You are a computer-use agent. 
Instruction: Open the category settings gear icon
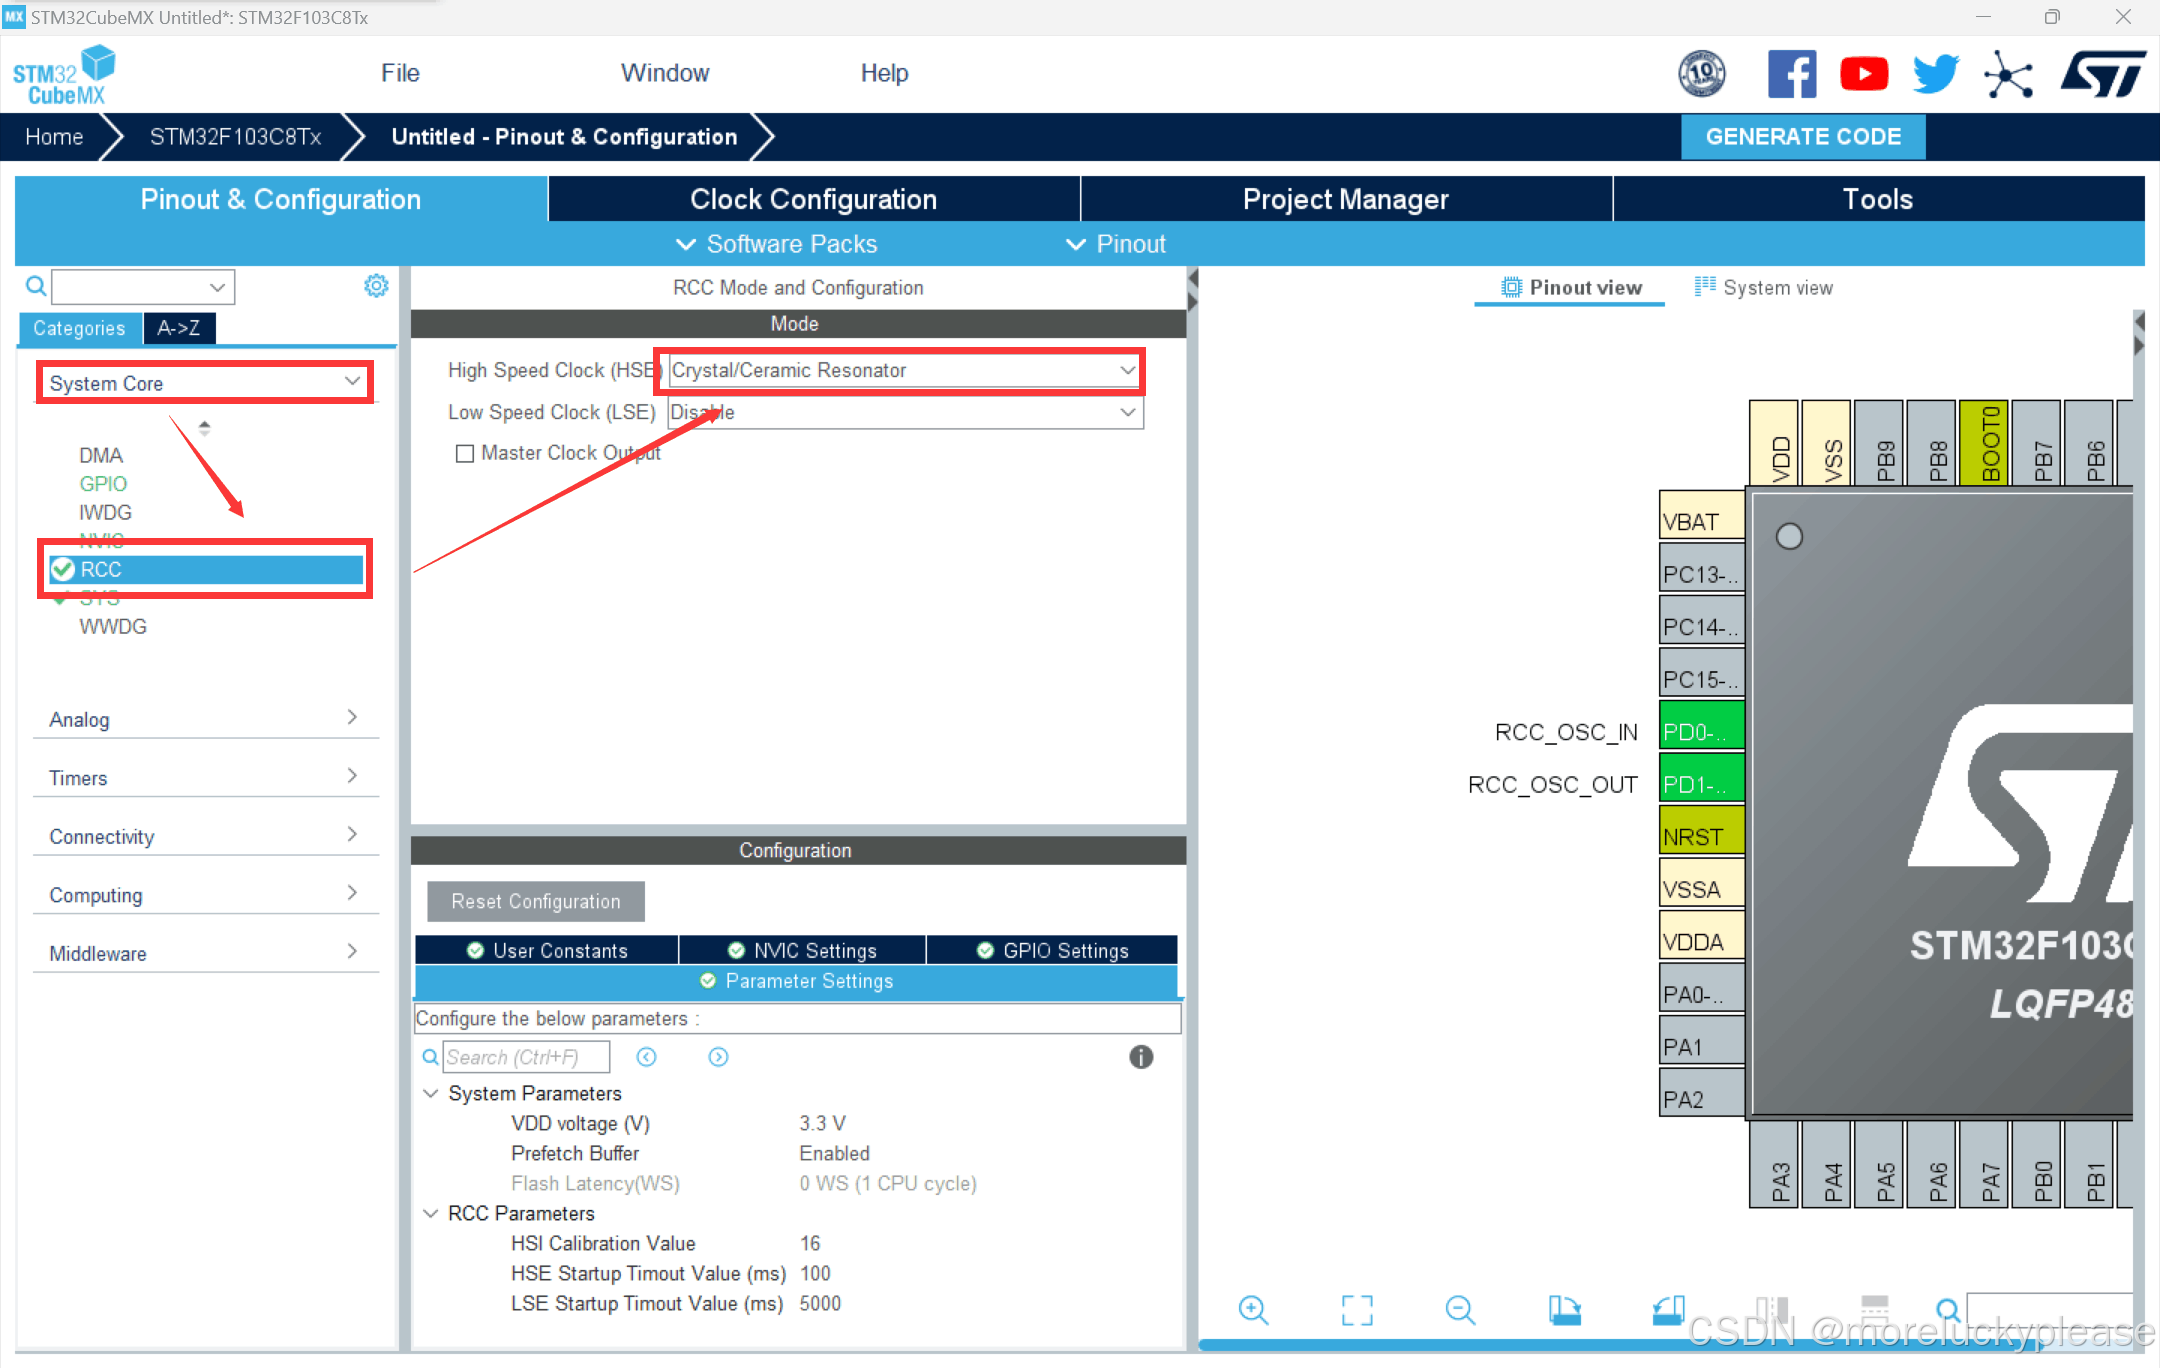[376, 286]
